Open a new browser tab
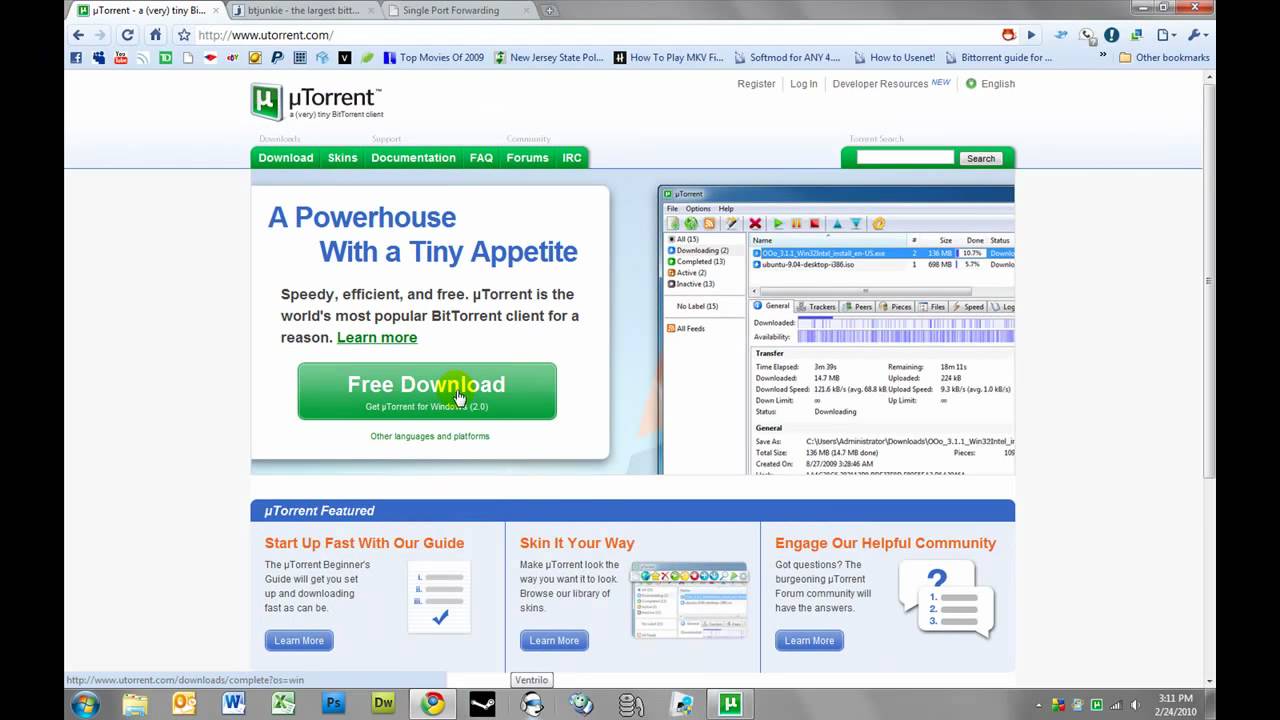 click(x=550, y=11)
